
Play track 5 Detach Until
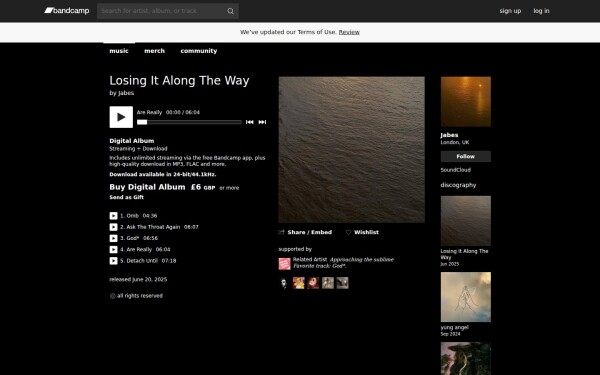(x=113, y=261)
